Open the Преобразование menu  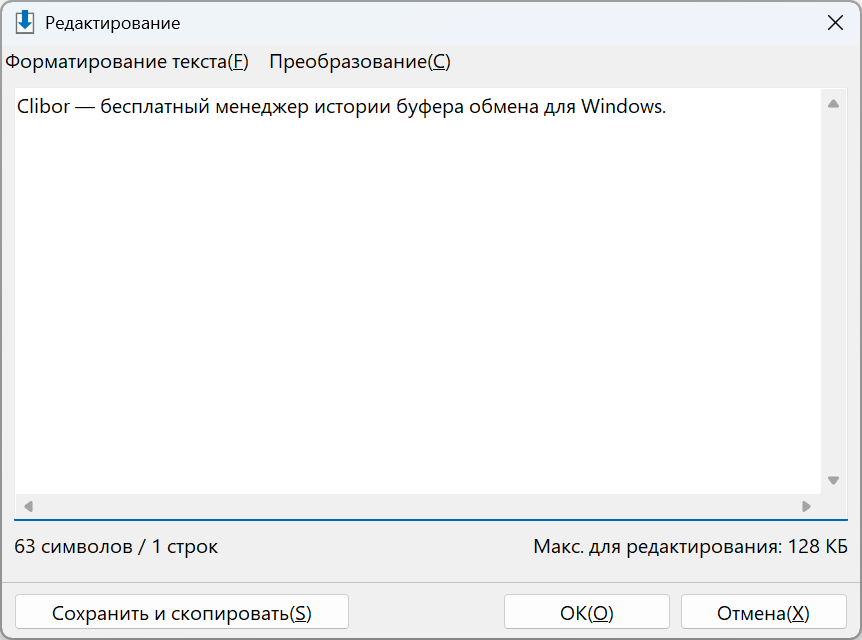(x=360, y=62)
